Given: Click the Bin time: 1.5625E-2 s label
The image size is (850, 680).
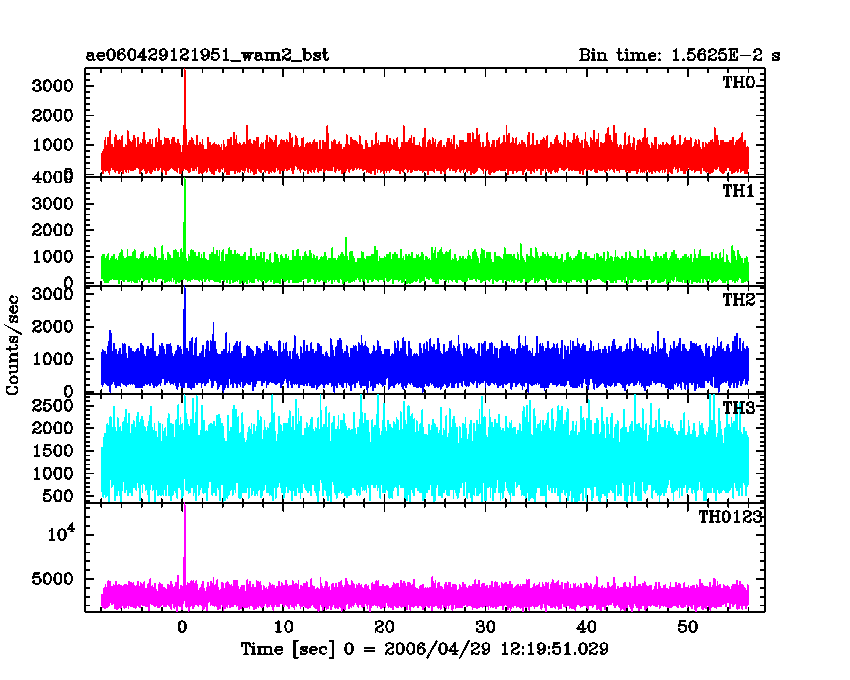Looking at the screenshot, I should (x=679, y=55).
